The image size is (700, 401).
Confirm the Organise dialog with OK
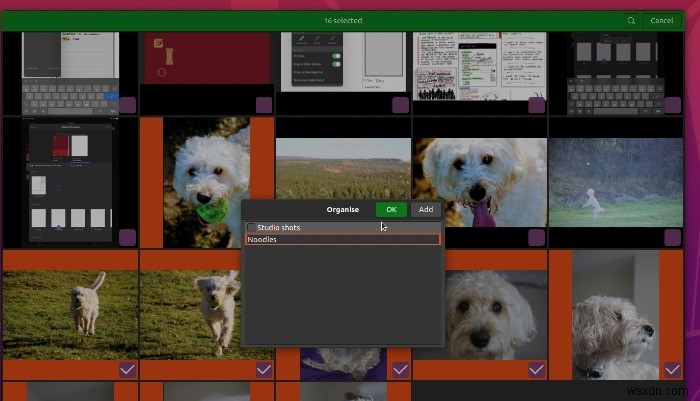[391, 209]
